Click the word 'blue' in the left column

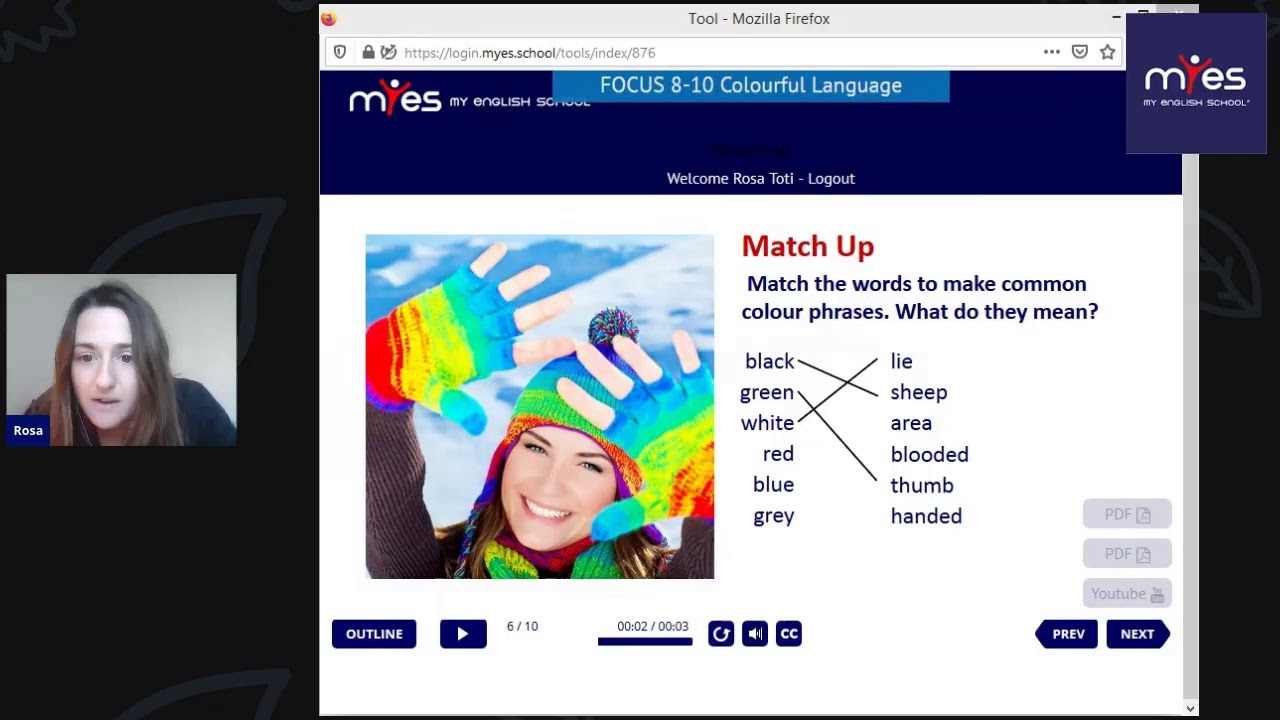(x=773, y=484)
